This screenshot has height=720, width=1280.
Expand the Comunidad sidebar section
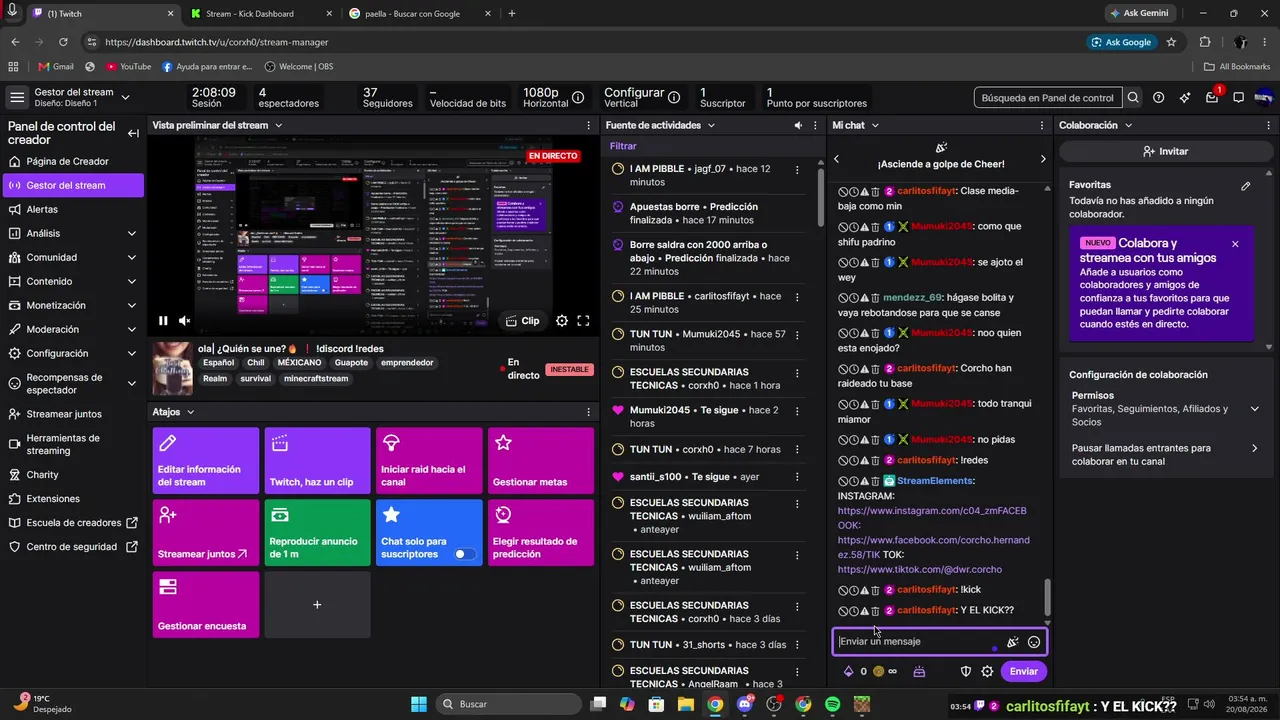[132, 257]
